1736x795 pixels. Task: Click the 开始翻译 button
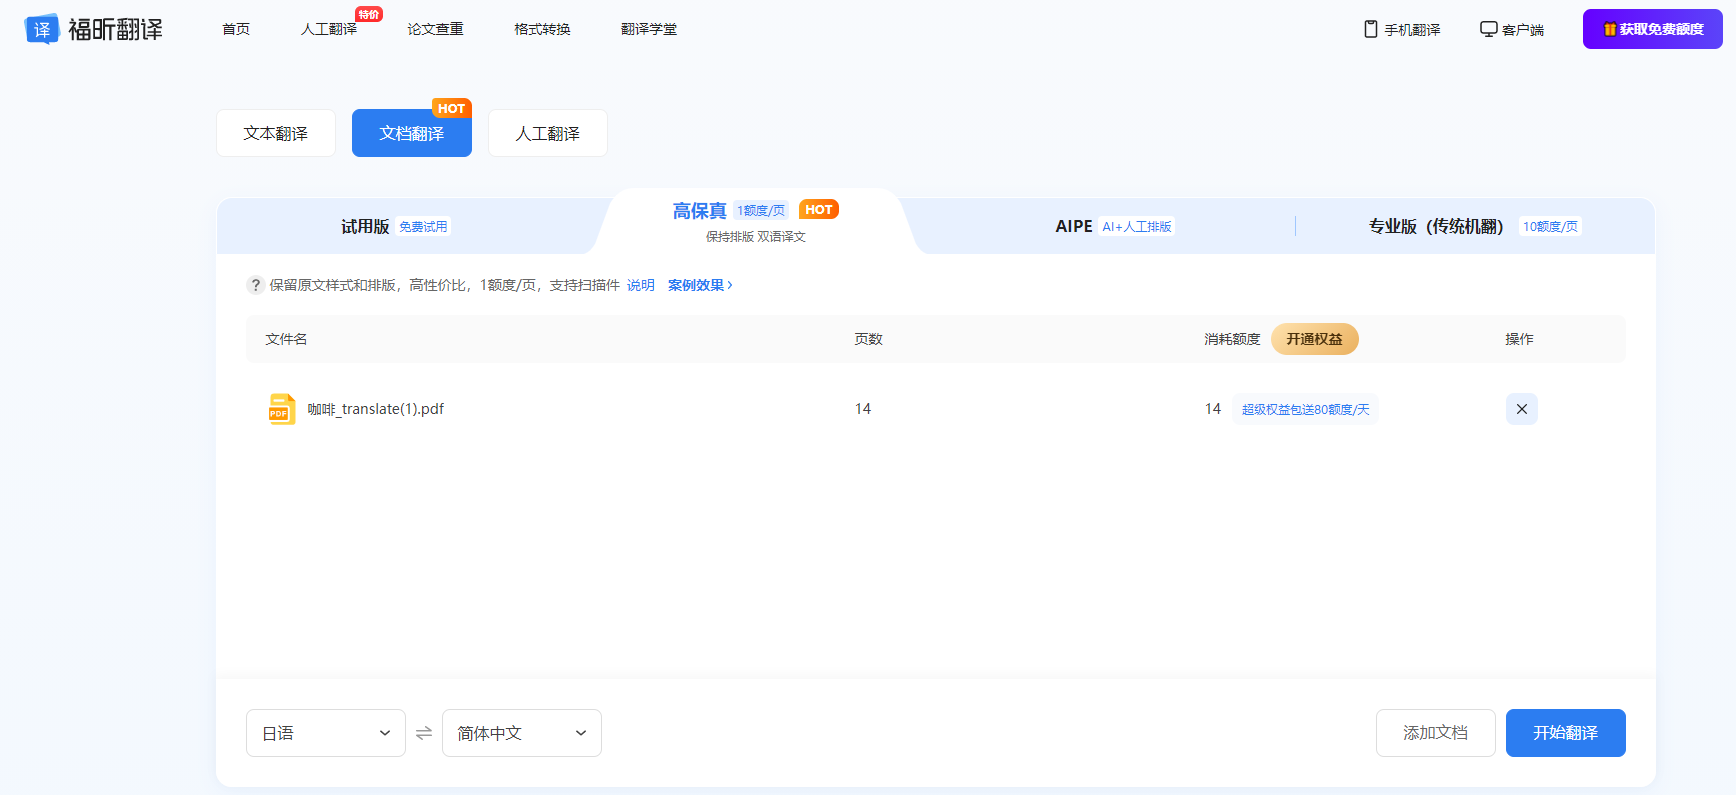pos(1565,733)
